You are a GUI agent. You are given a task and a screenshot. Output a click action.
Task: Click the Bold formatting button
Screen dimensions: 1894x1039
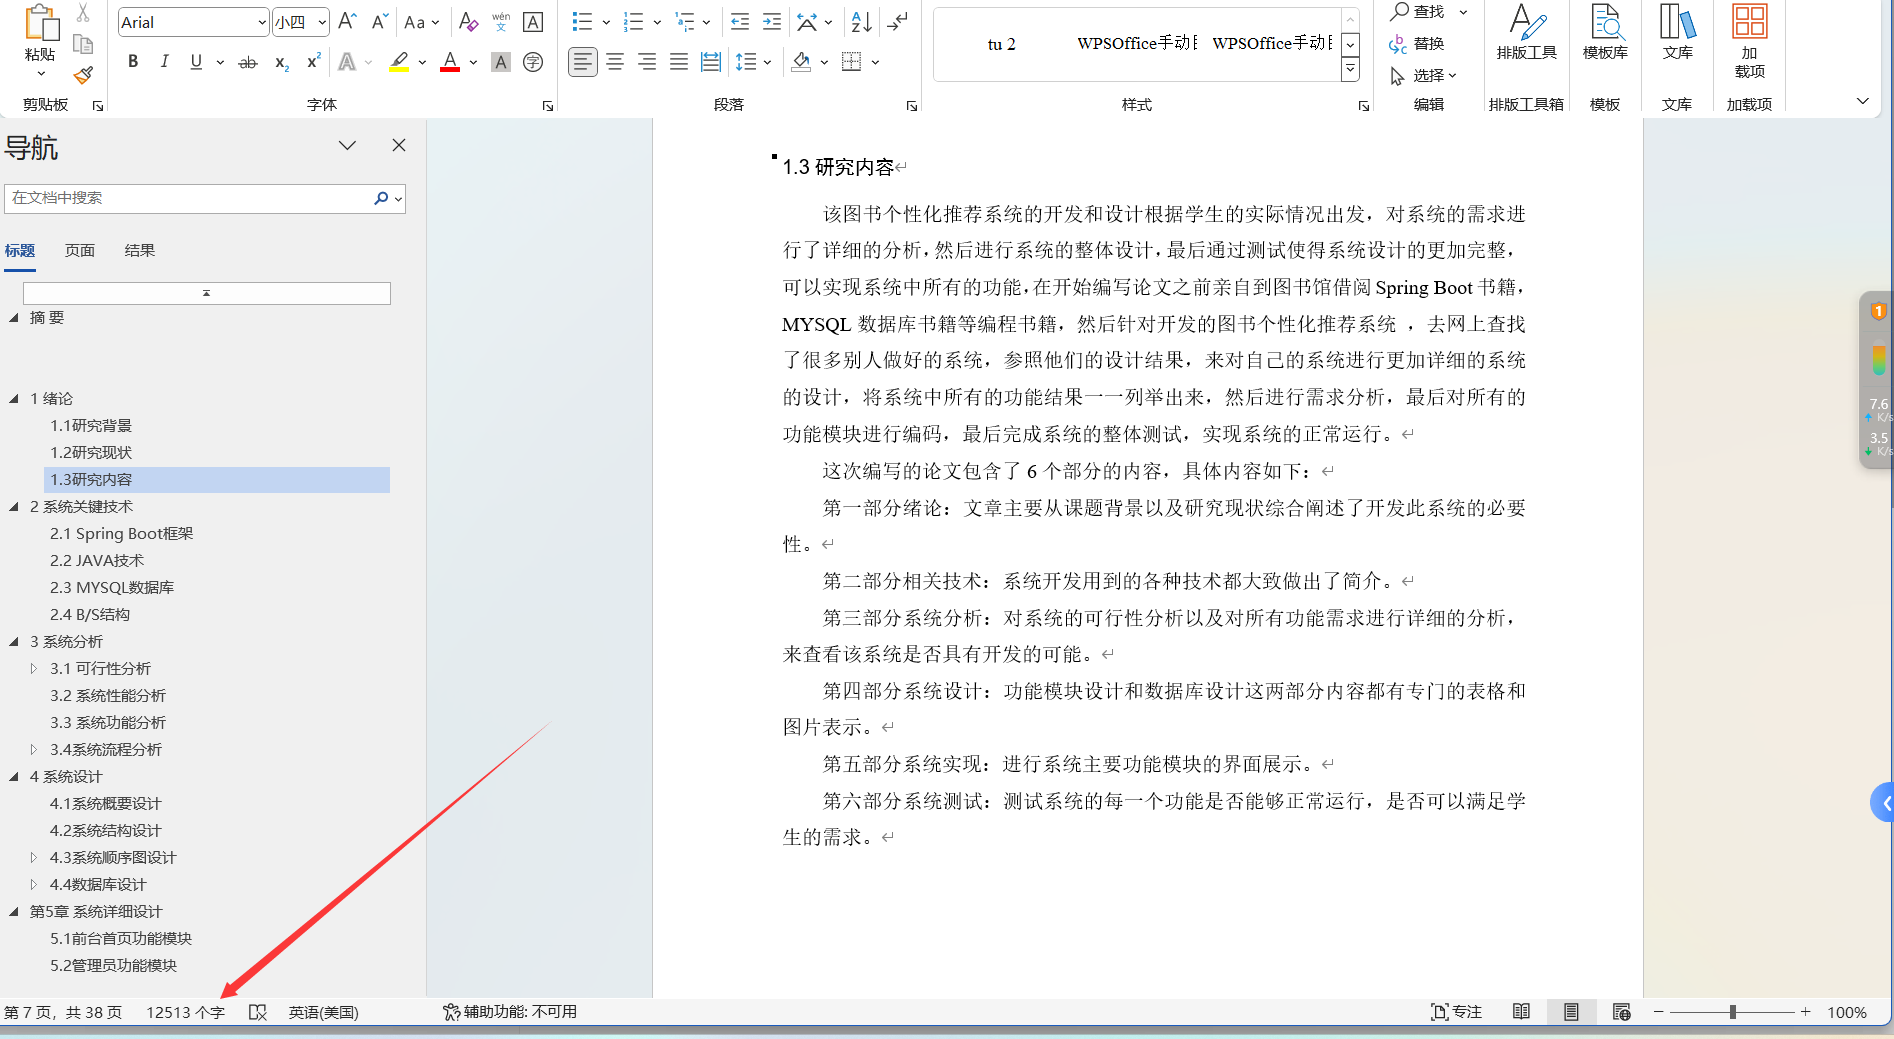[133, 62]
